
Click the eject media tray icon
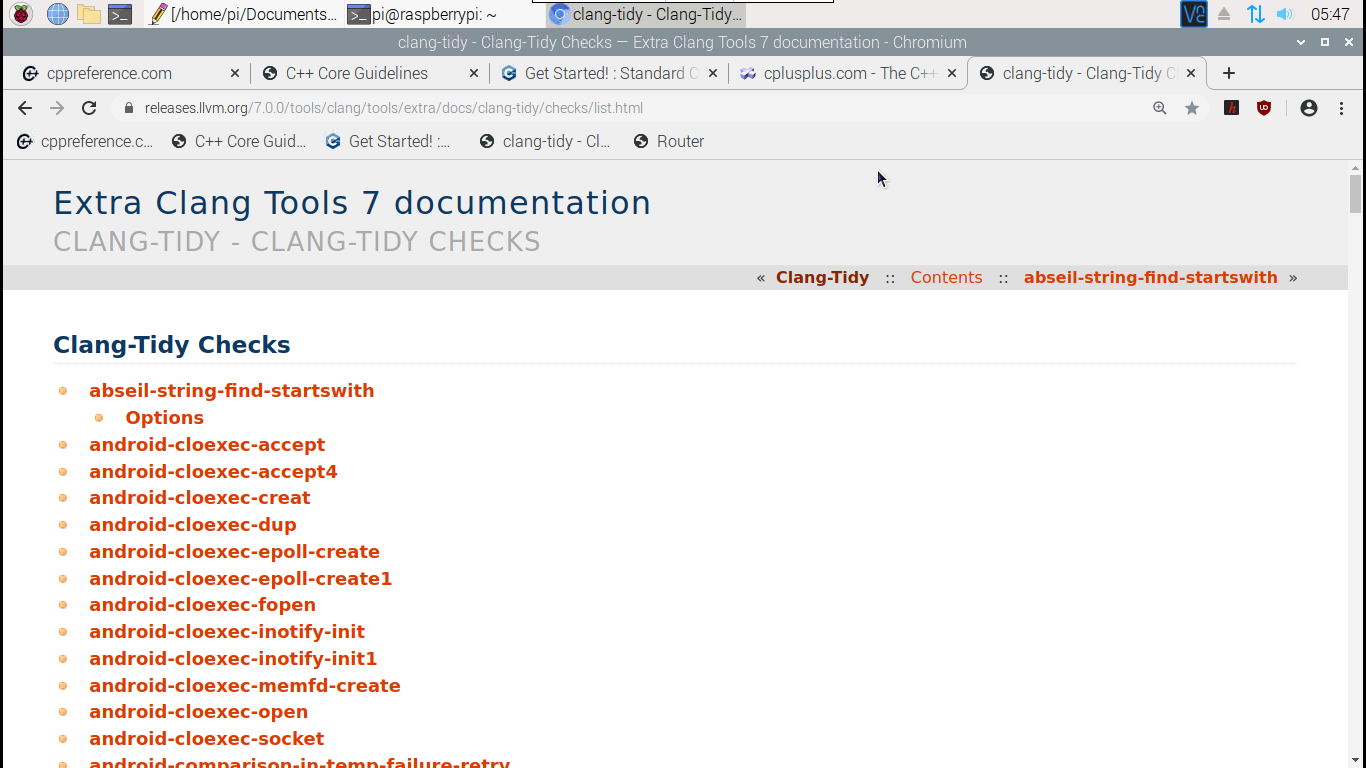pyautogui.click(x=1224, y=14)
